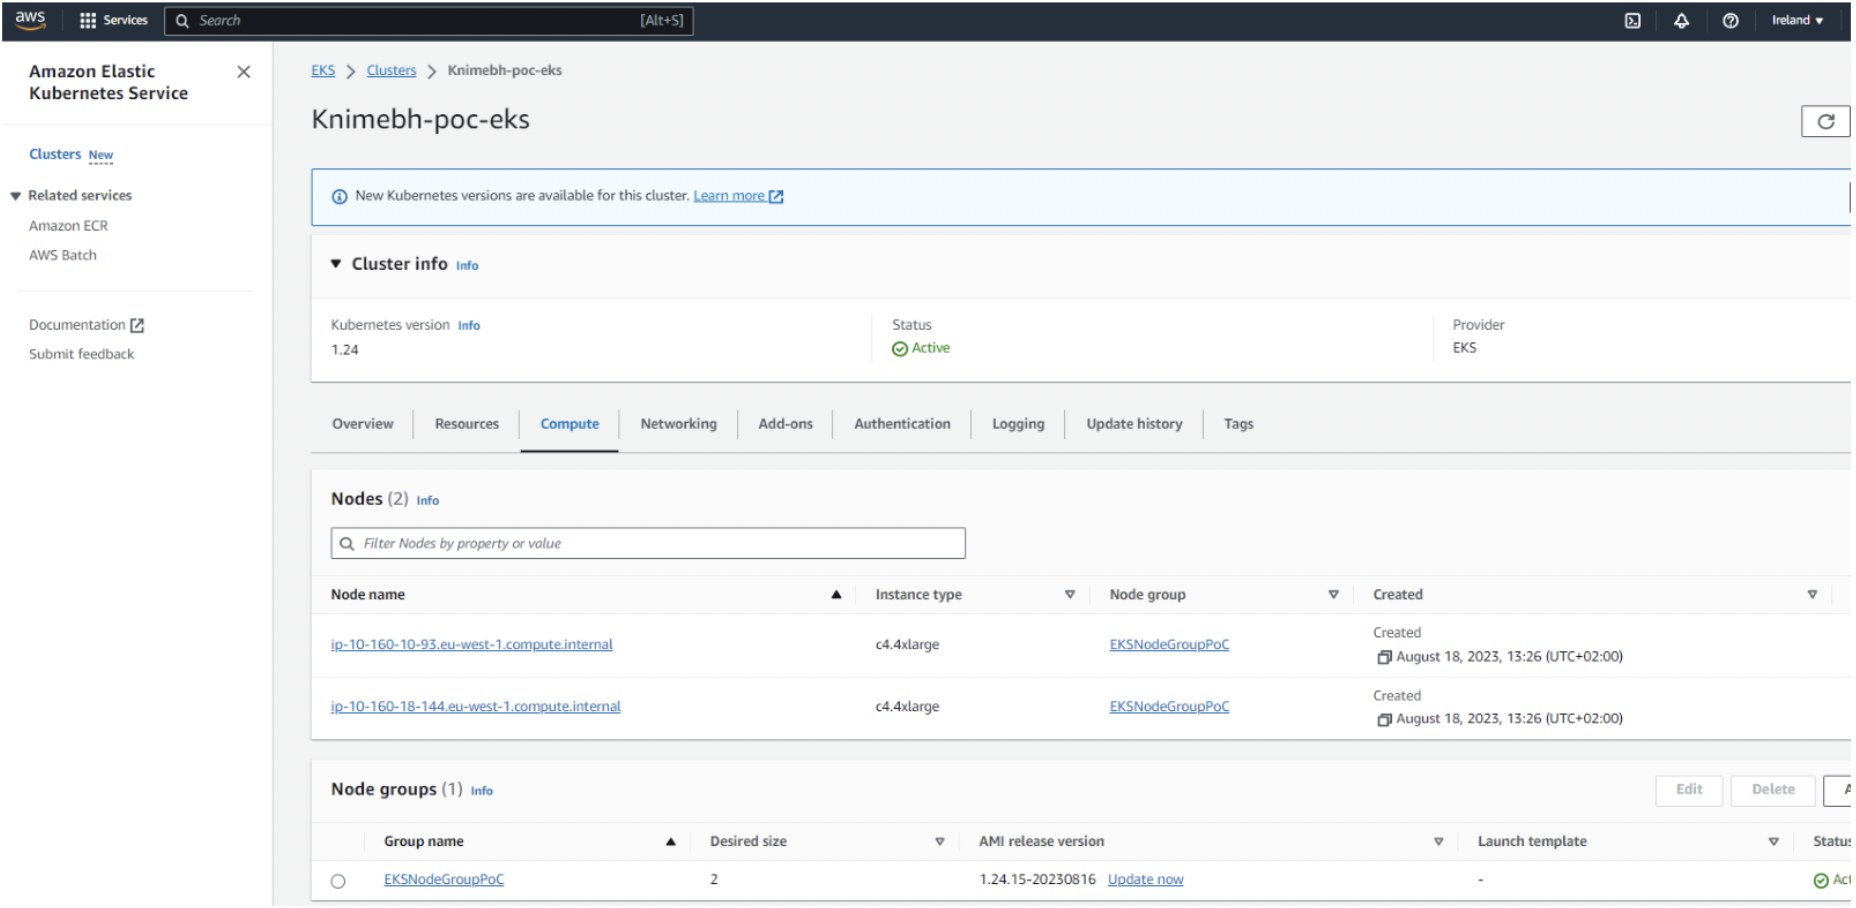Sort nodes by Instance type
The width and height of the screenshot is (1856, 908).
(1070, 595)
